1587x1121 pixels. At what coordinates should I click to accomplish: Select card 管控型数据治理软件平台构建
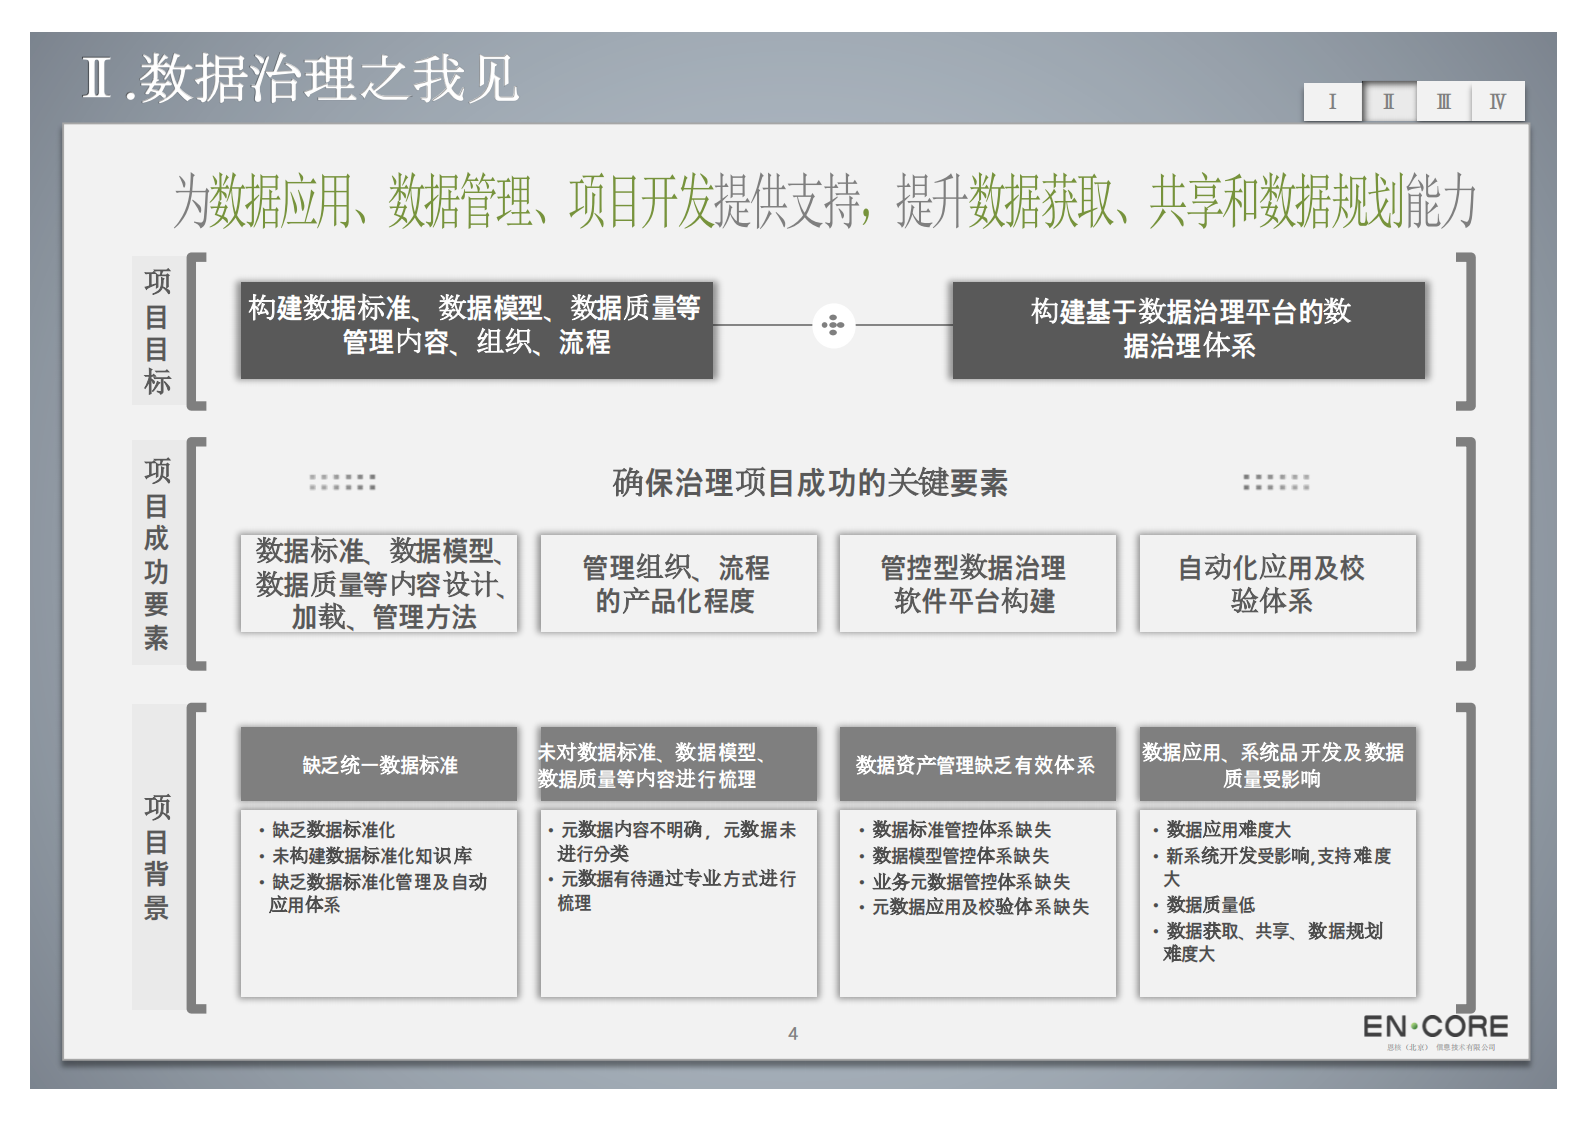point(977,583)
